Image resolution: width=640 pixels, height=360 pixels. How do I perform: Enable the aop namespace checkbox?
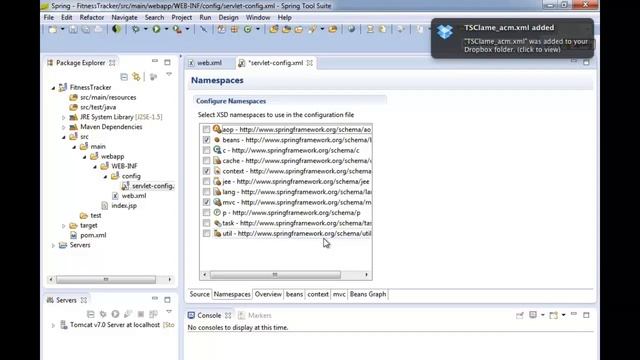tap(207, 129)
